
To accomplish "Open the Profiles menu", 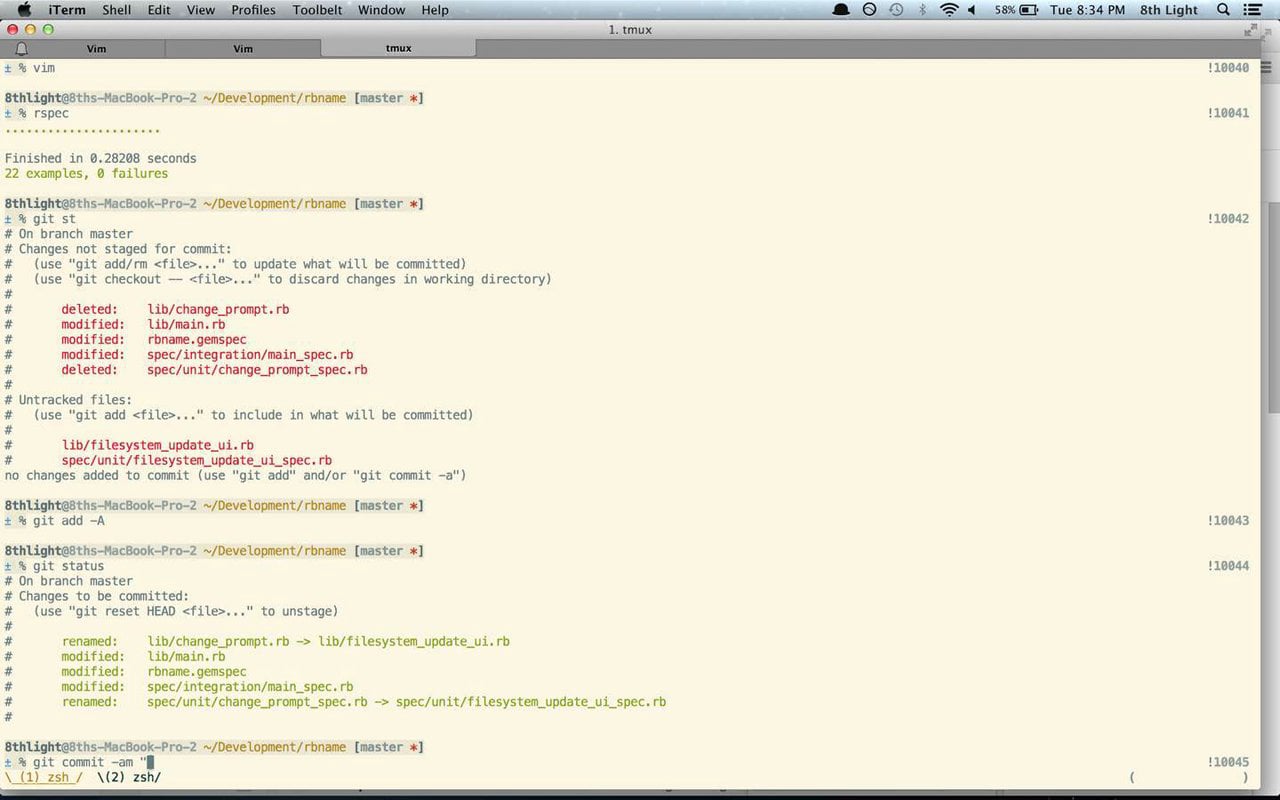I will tap(253, 10).
